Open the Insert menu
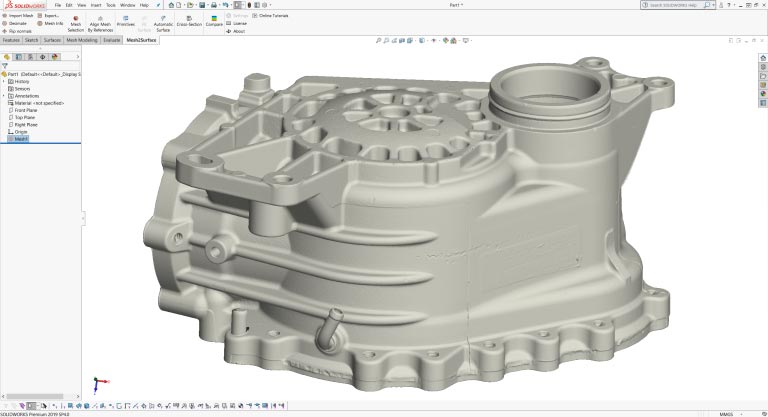768x417 pixels. pyautogui.click(x=95, y=5)
